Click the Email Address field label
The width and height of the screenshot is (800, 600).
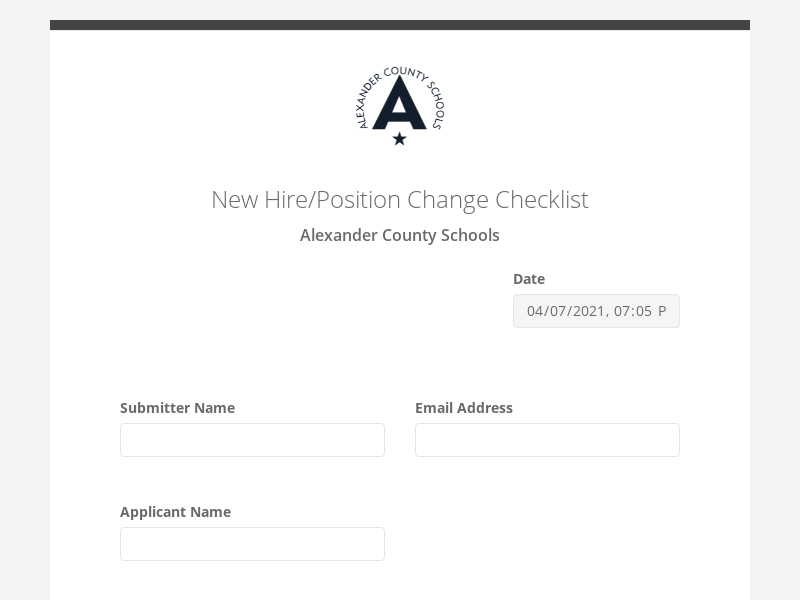pos(464,408)
